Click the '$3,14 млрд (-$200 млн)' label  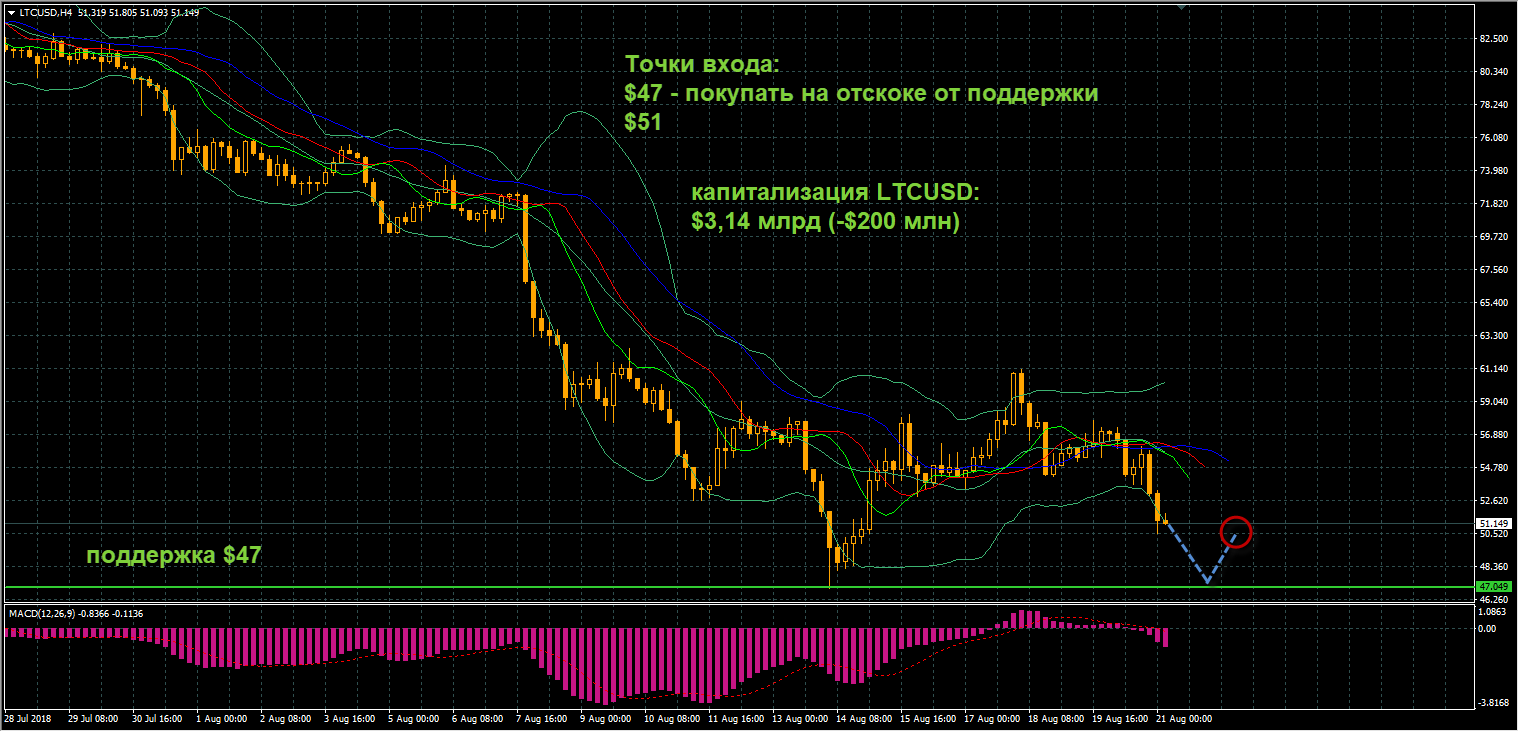click(x=825, y=221)
